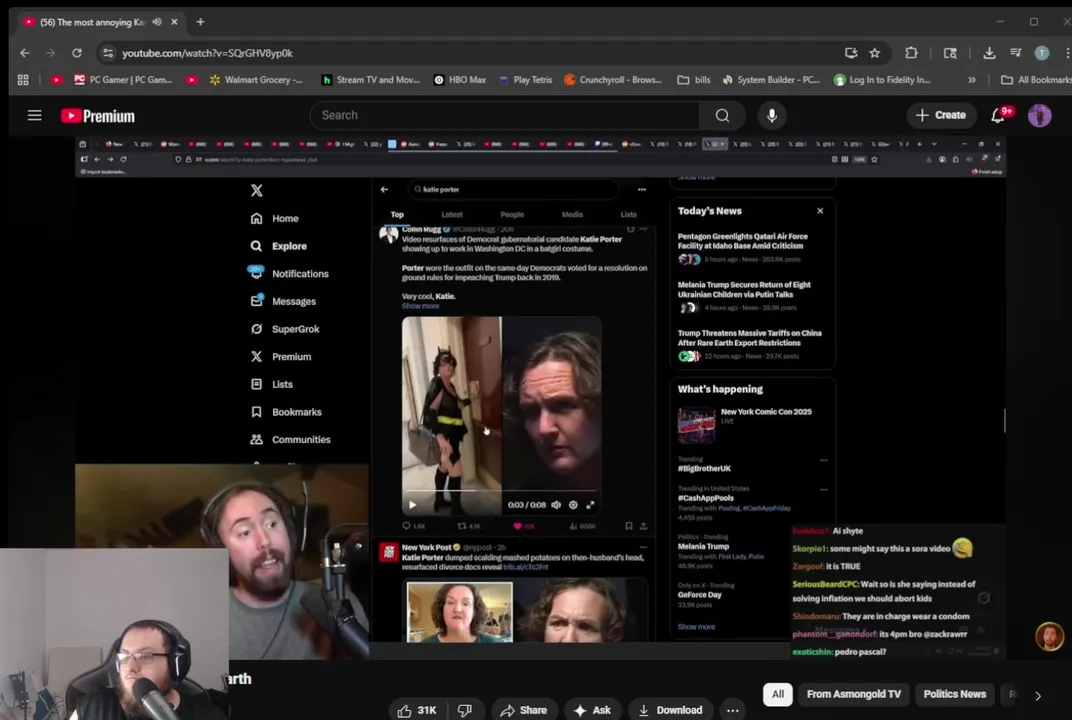Go to YouTube Premium home logo
The height and width of the screenshot is (720, 1072).
[x=98, y=116]
